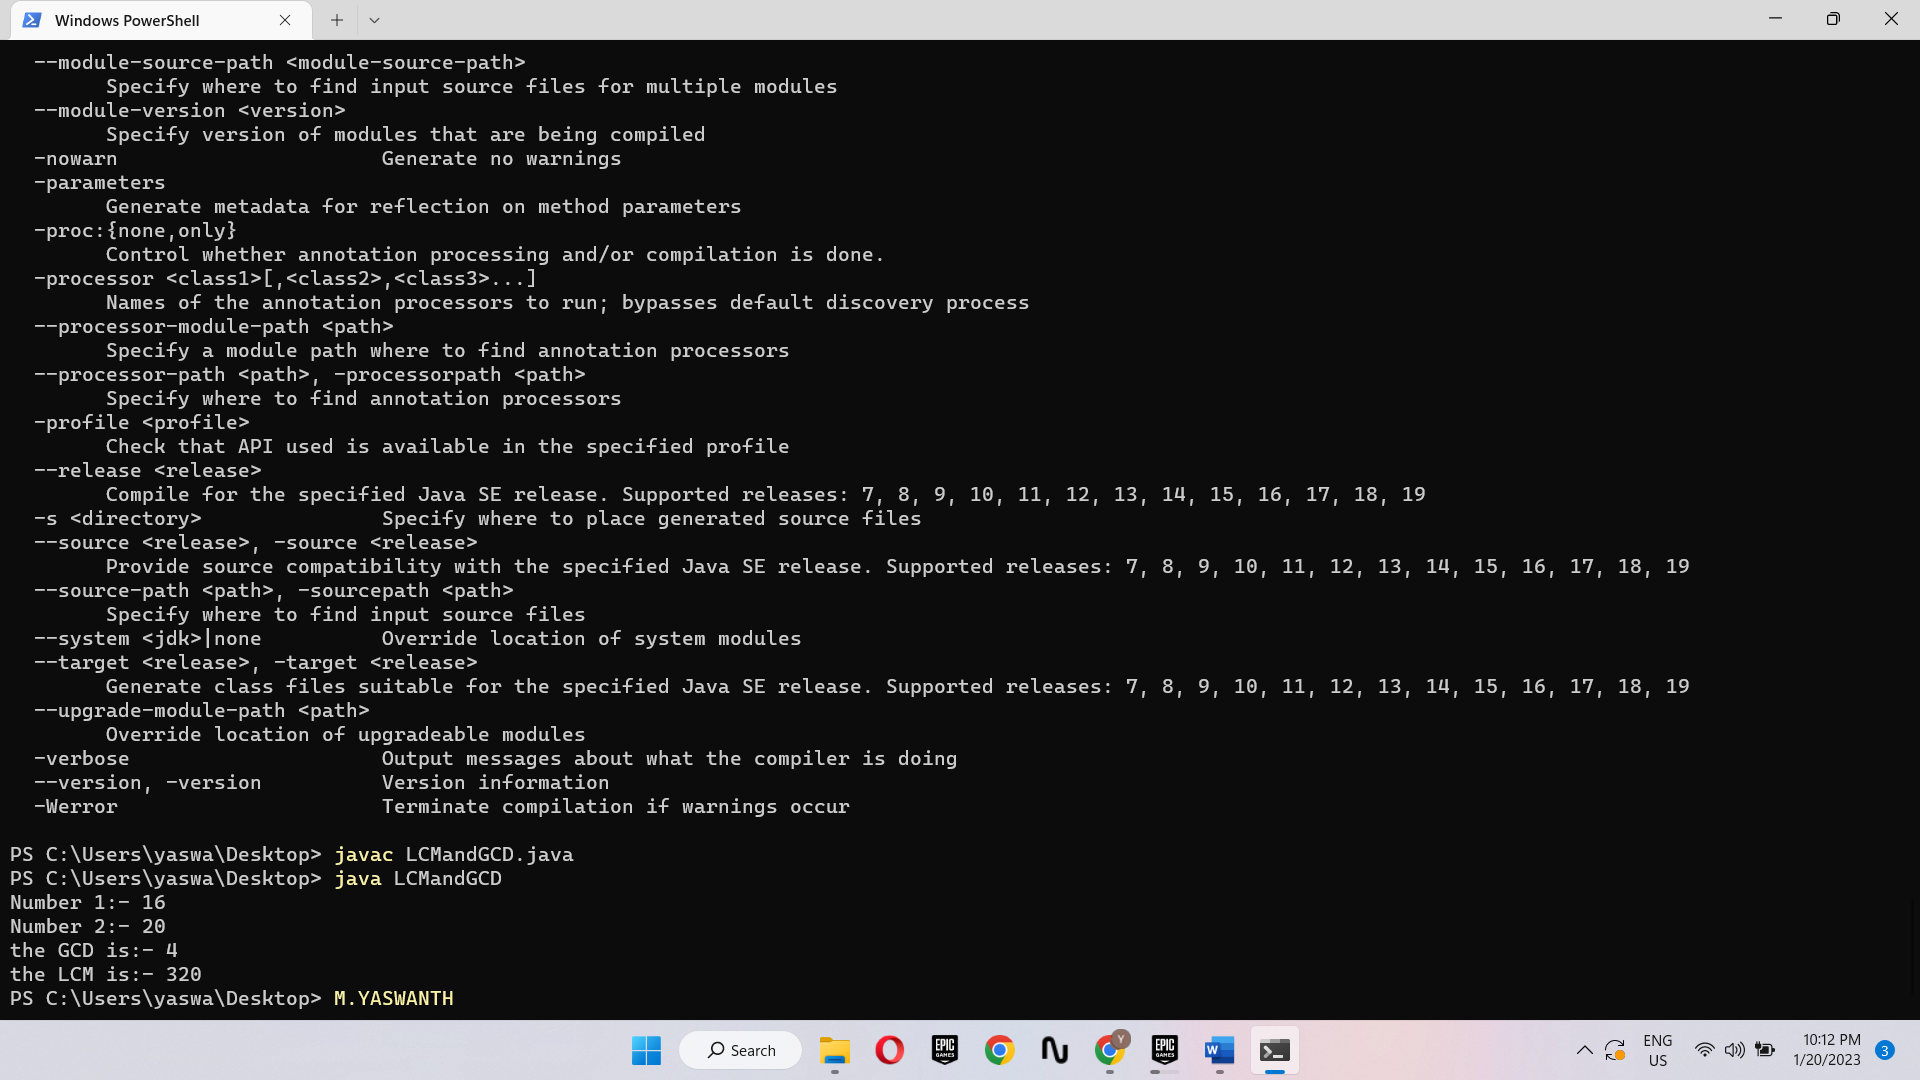Click the 'the GCD is:- 4' output line

click(x=94, y=951)
